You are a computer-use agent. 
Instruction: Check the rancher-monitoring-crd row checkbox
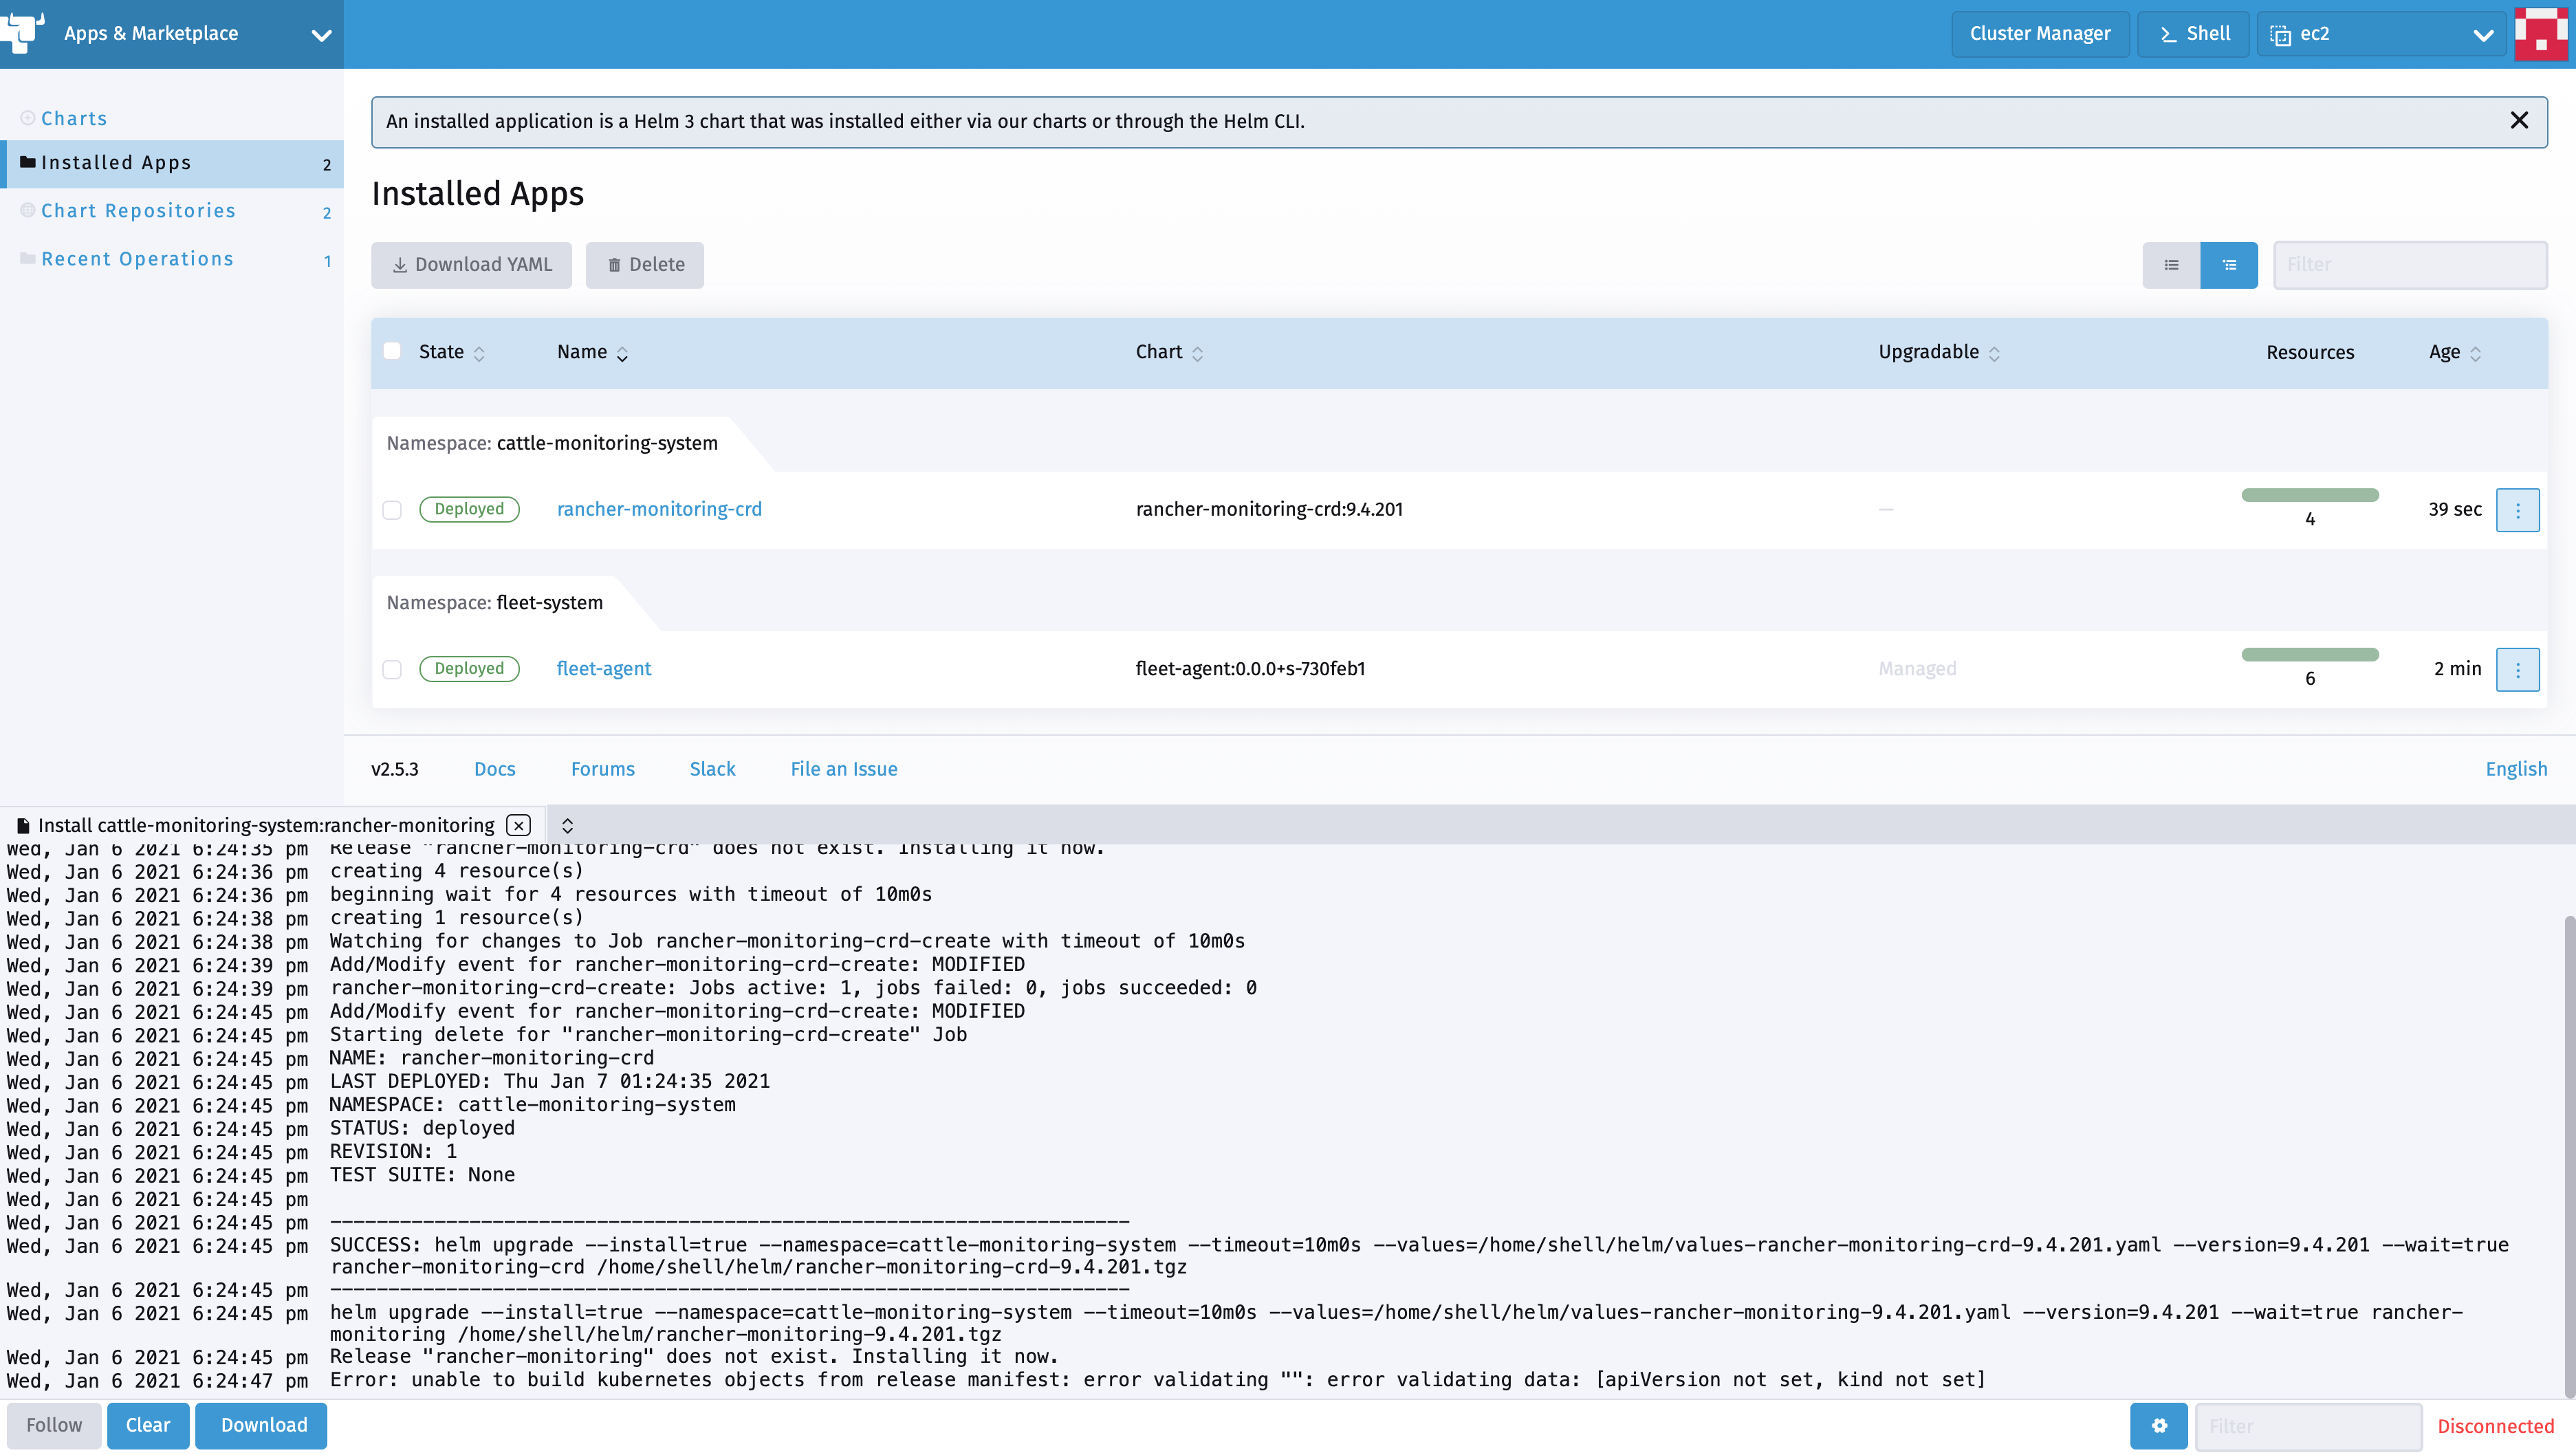click(x=392, y=510)
